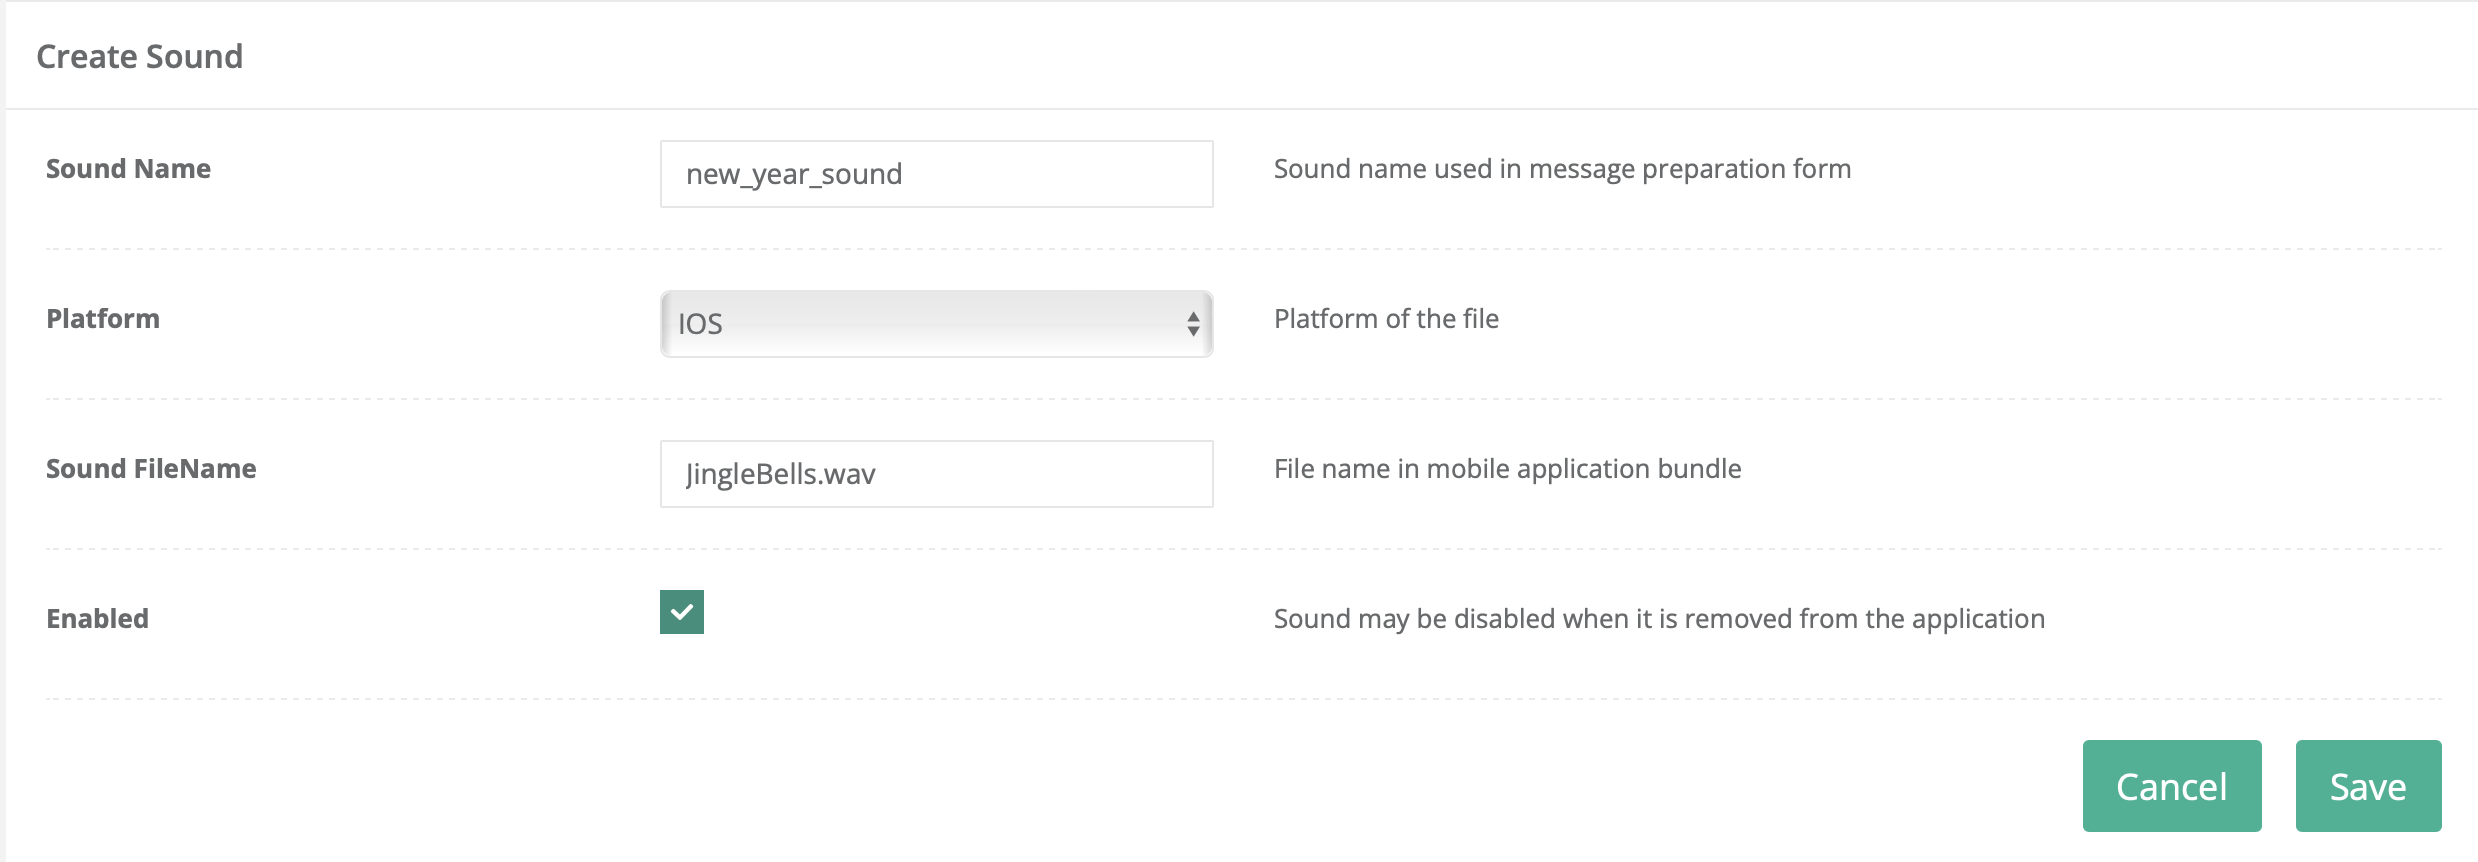The image size is (2478, 862).
Task: Click the Sound Name label
Action: point(128,169)
